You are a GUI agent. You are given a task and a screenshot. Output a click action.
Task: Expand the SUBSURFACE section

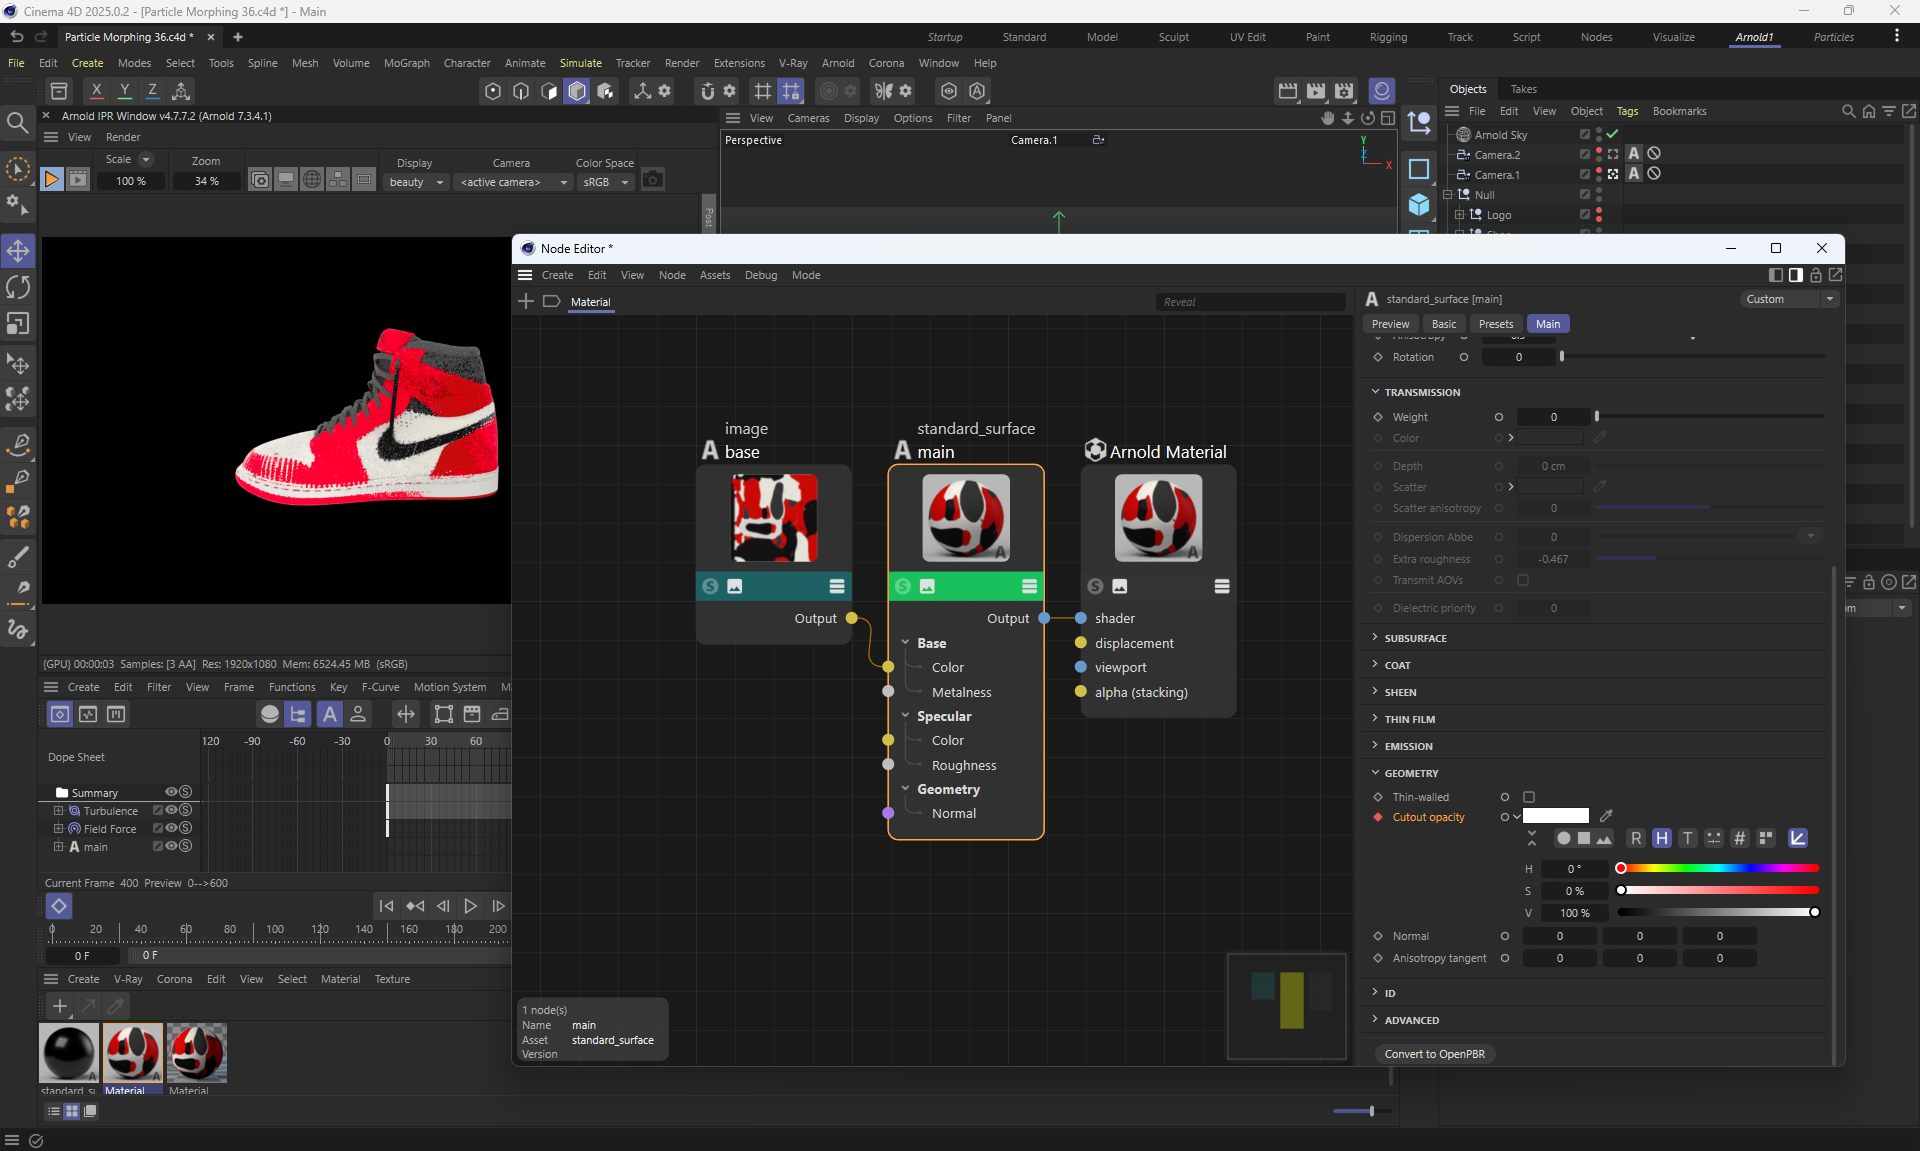pos(1415,638)
